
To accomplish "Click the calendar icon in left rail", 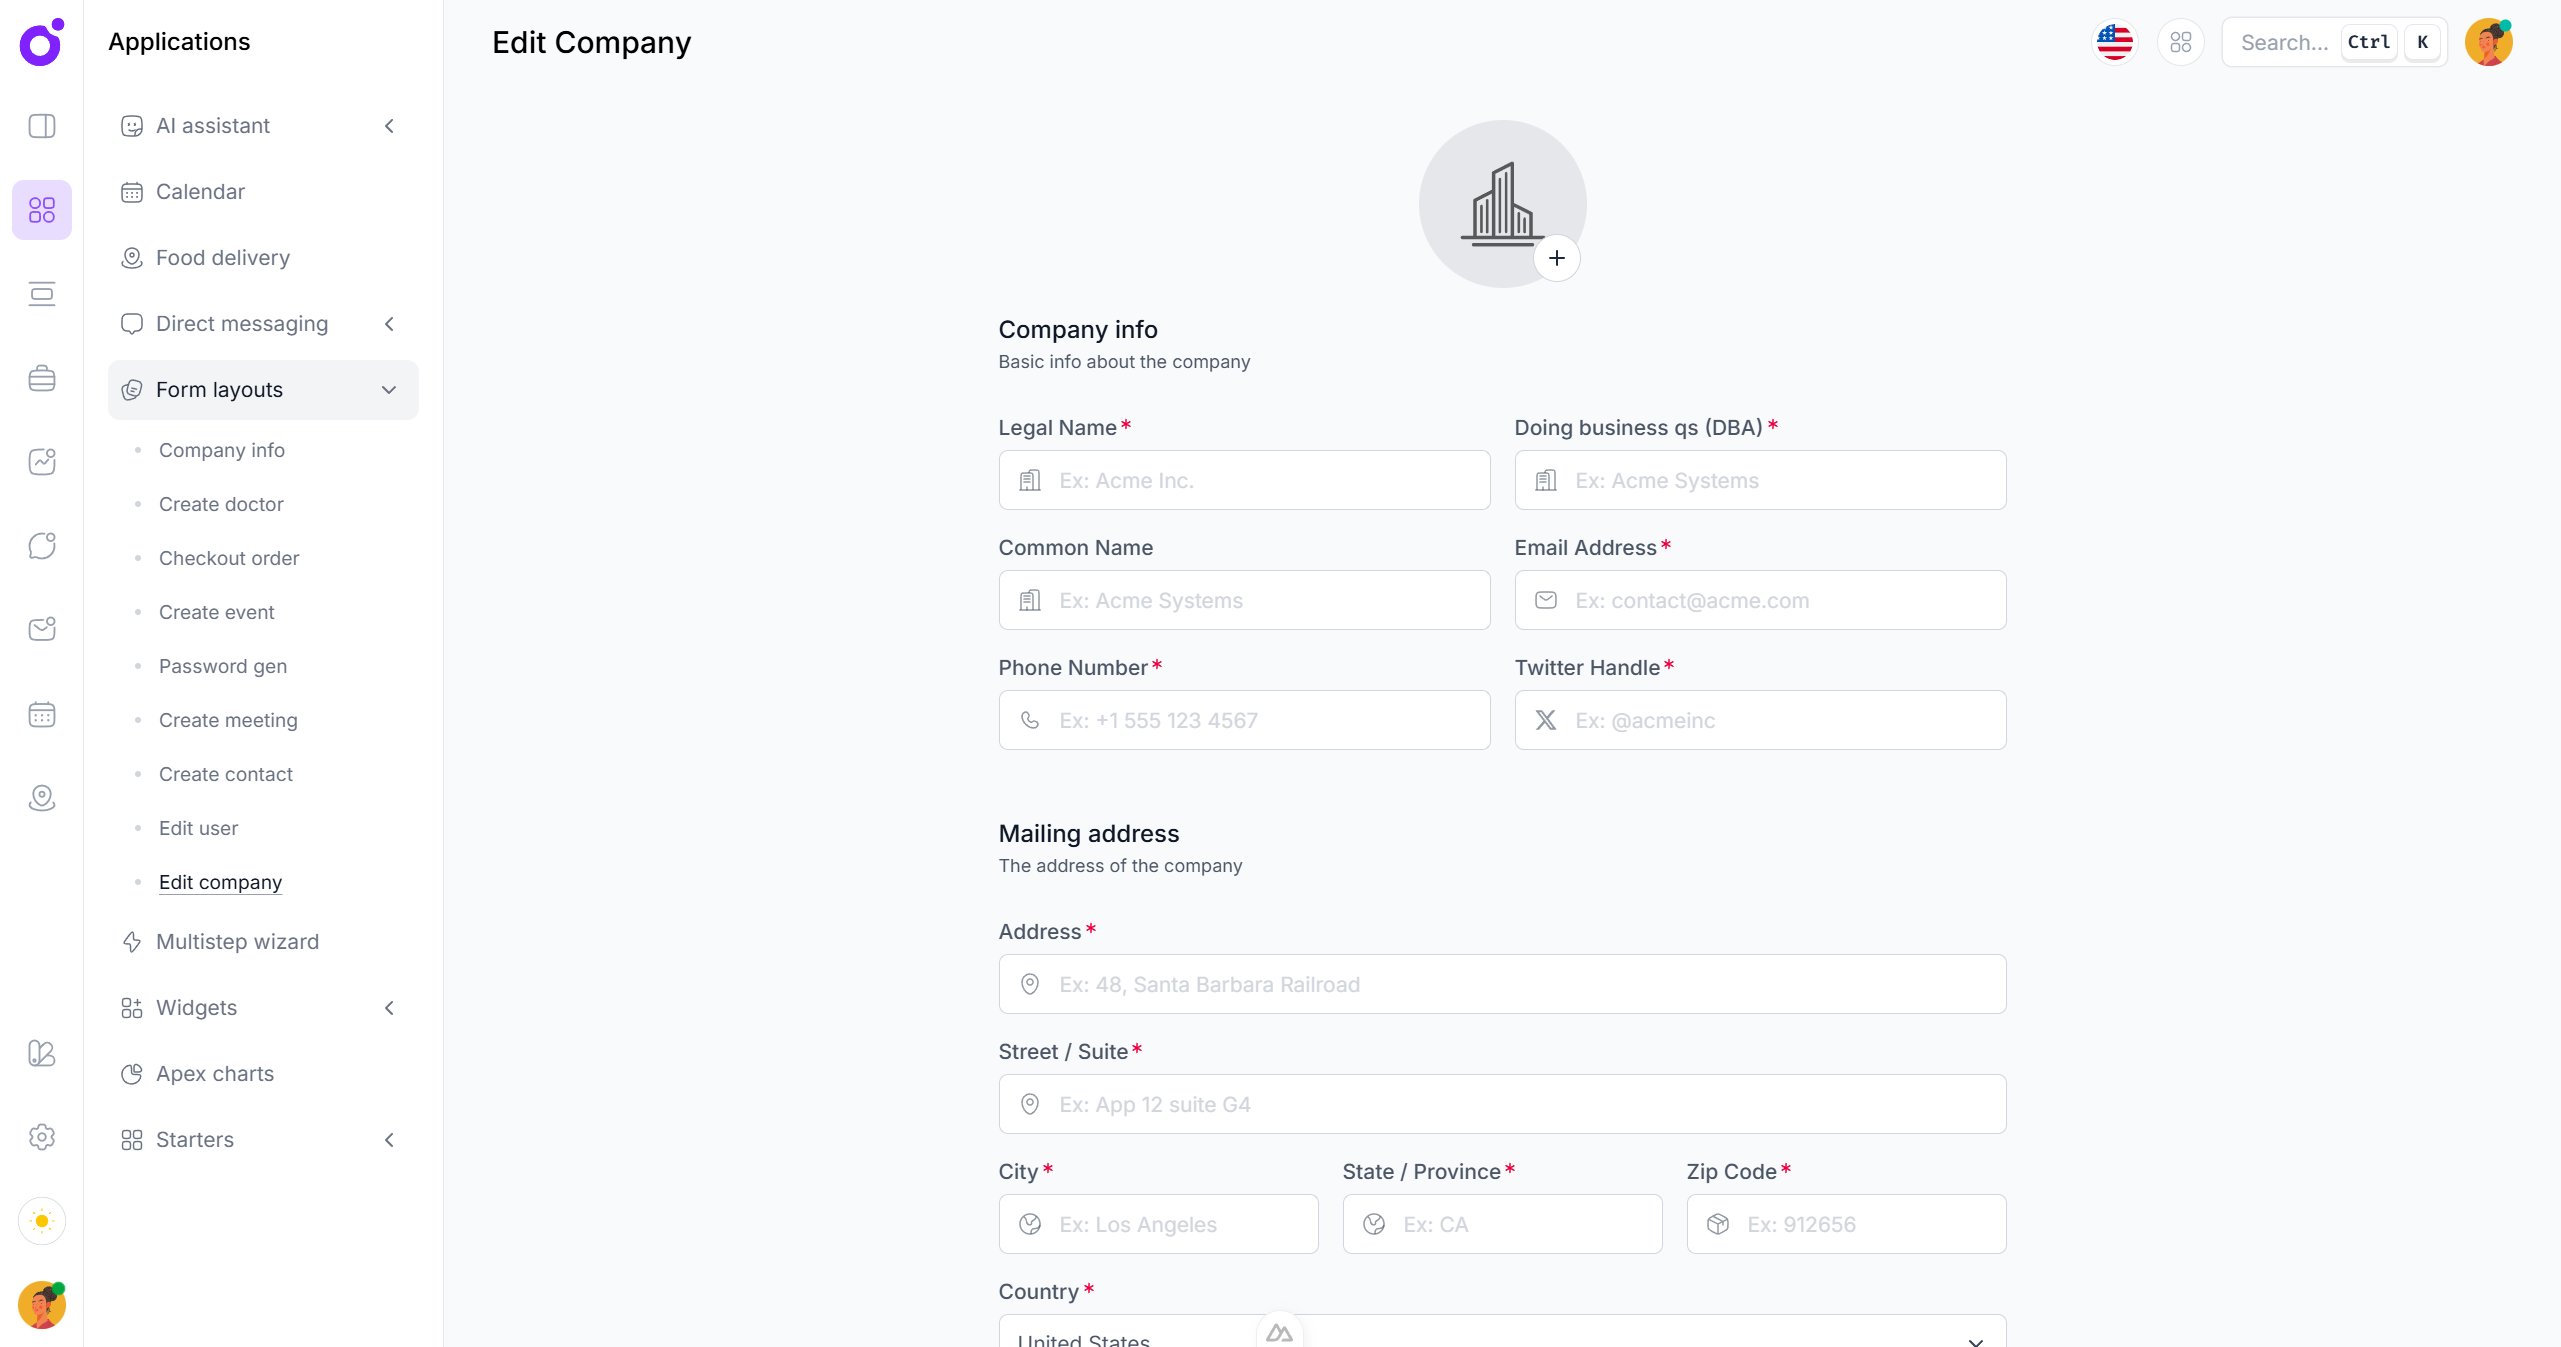I will [x=42, y=714].
